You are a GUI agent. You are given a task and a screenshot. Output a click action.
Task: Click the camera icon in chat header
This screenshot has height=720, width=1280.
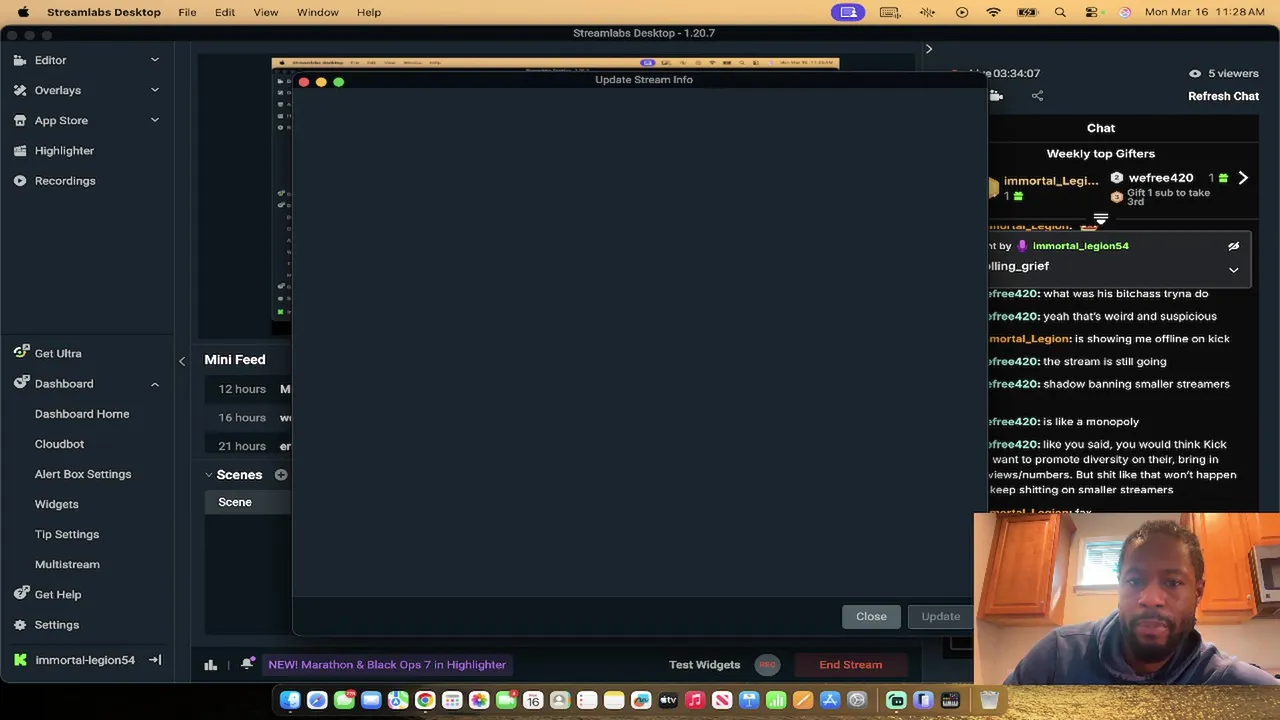click(x=996, y=96)
